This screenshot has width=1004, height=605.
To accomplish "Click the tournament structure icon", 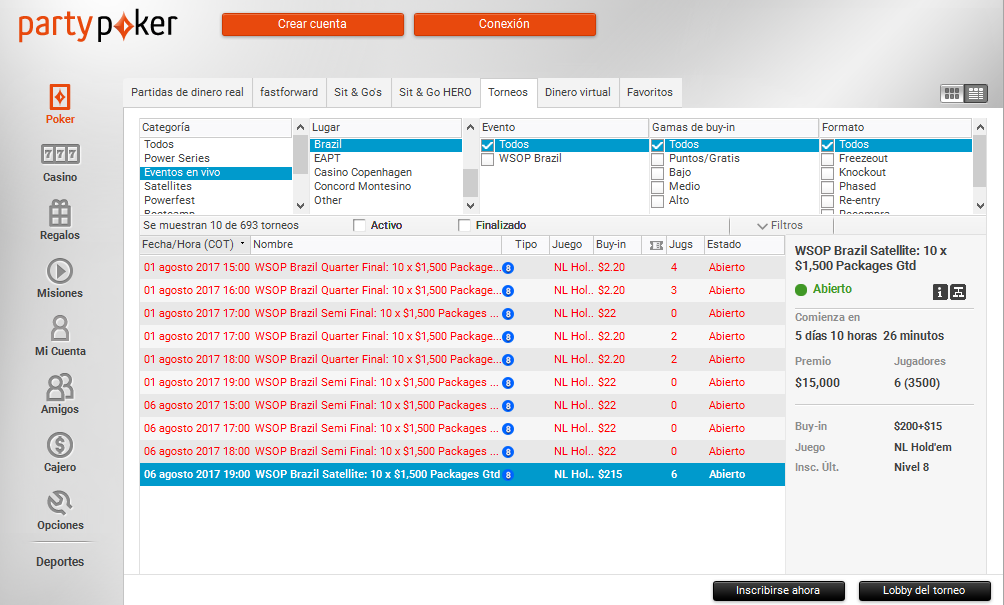I will tap(958, 292).
